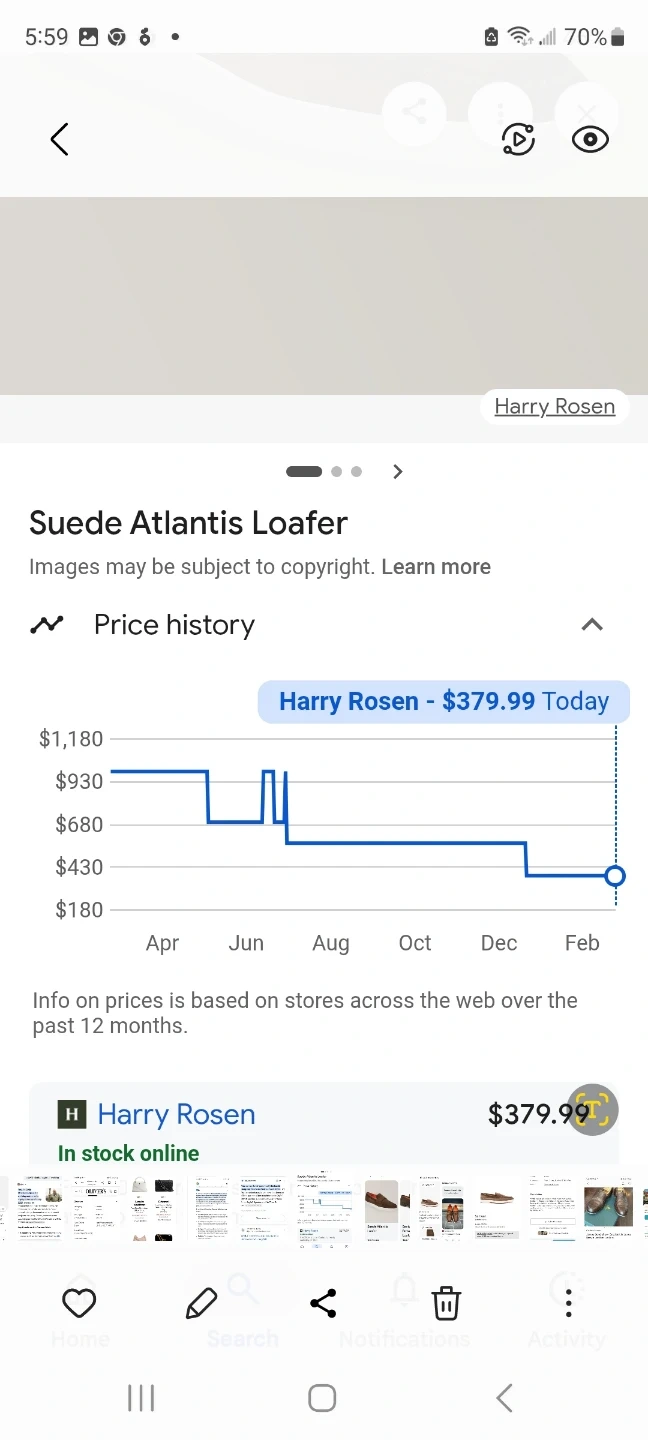
Task: Tap the Learn more copyright link
Action: coord(436,567)
